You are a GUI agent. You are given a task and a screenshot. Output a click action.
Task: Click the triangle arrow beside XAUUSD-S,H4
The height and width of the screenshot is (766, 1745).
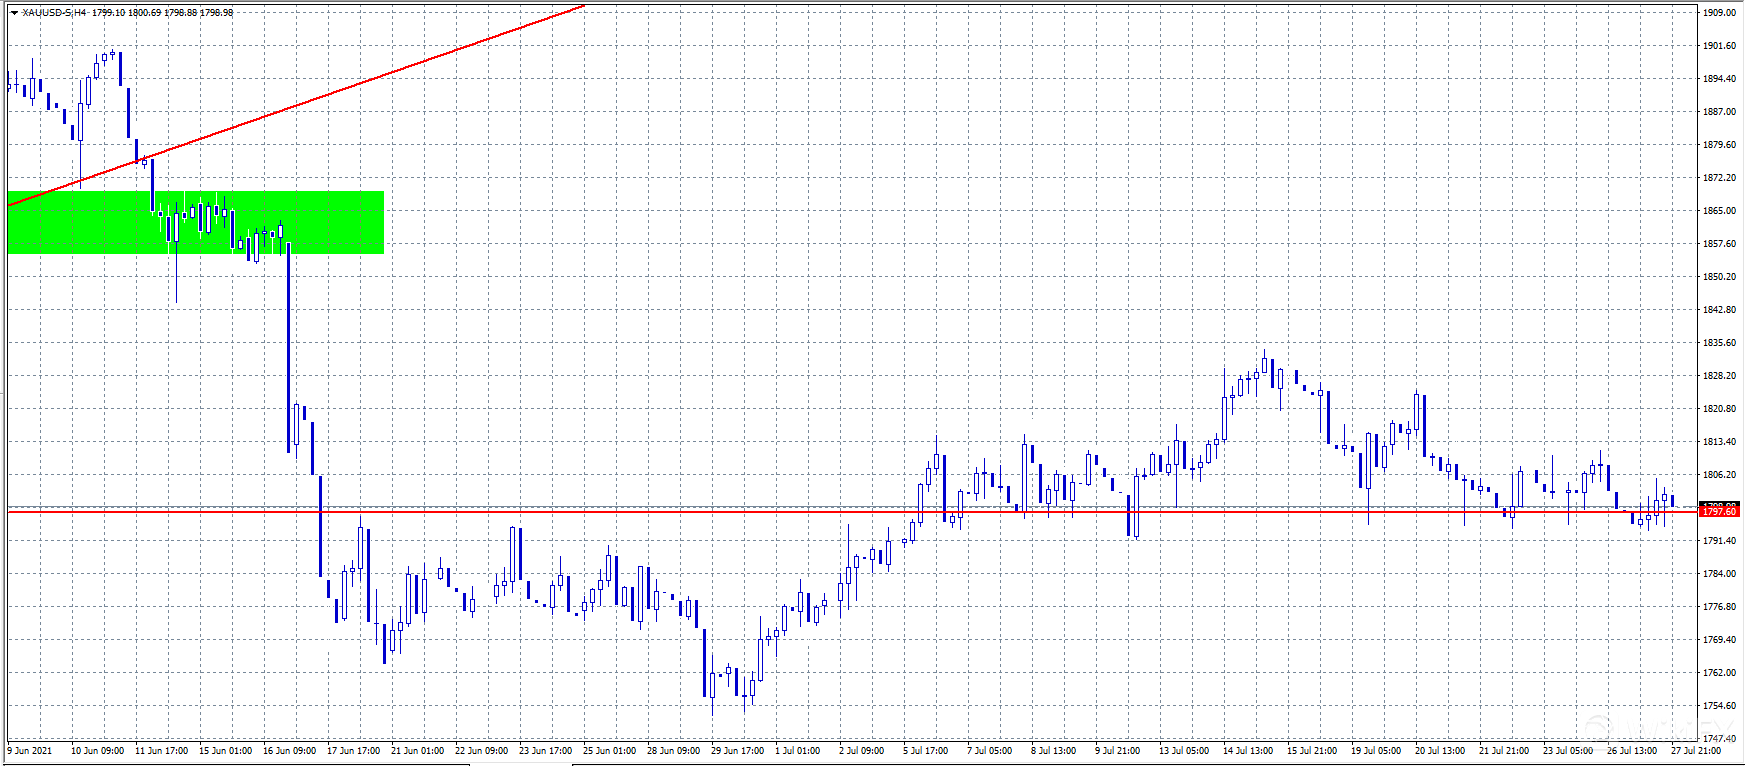pyautogui.click(x=14, y=13)
